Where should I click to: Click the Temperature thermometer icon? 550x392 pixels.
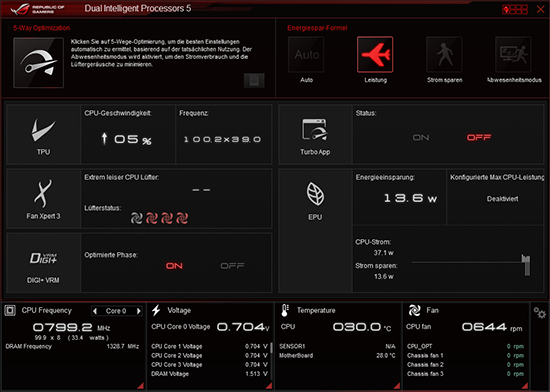[x=285, y=310]
